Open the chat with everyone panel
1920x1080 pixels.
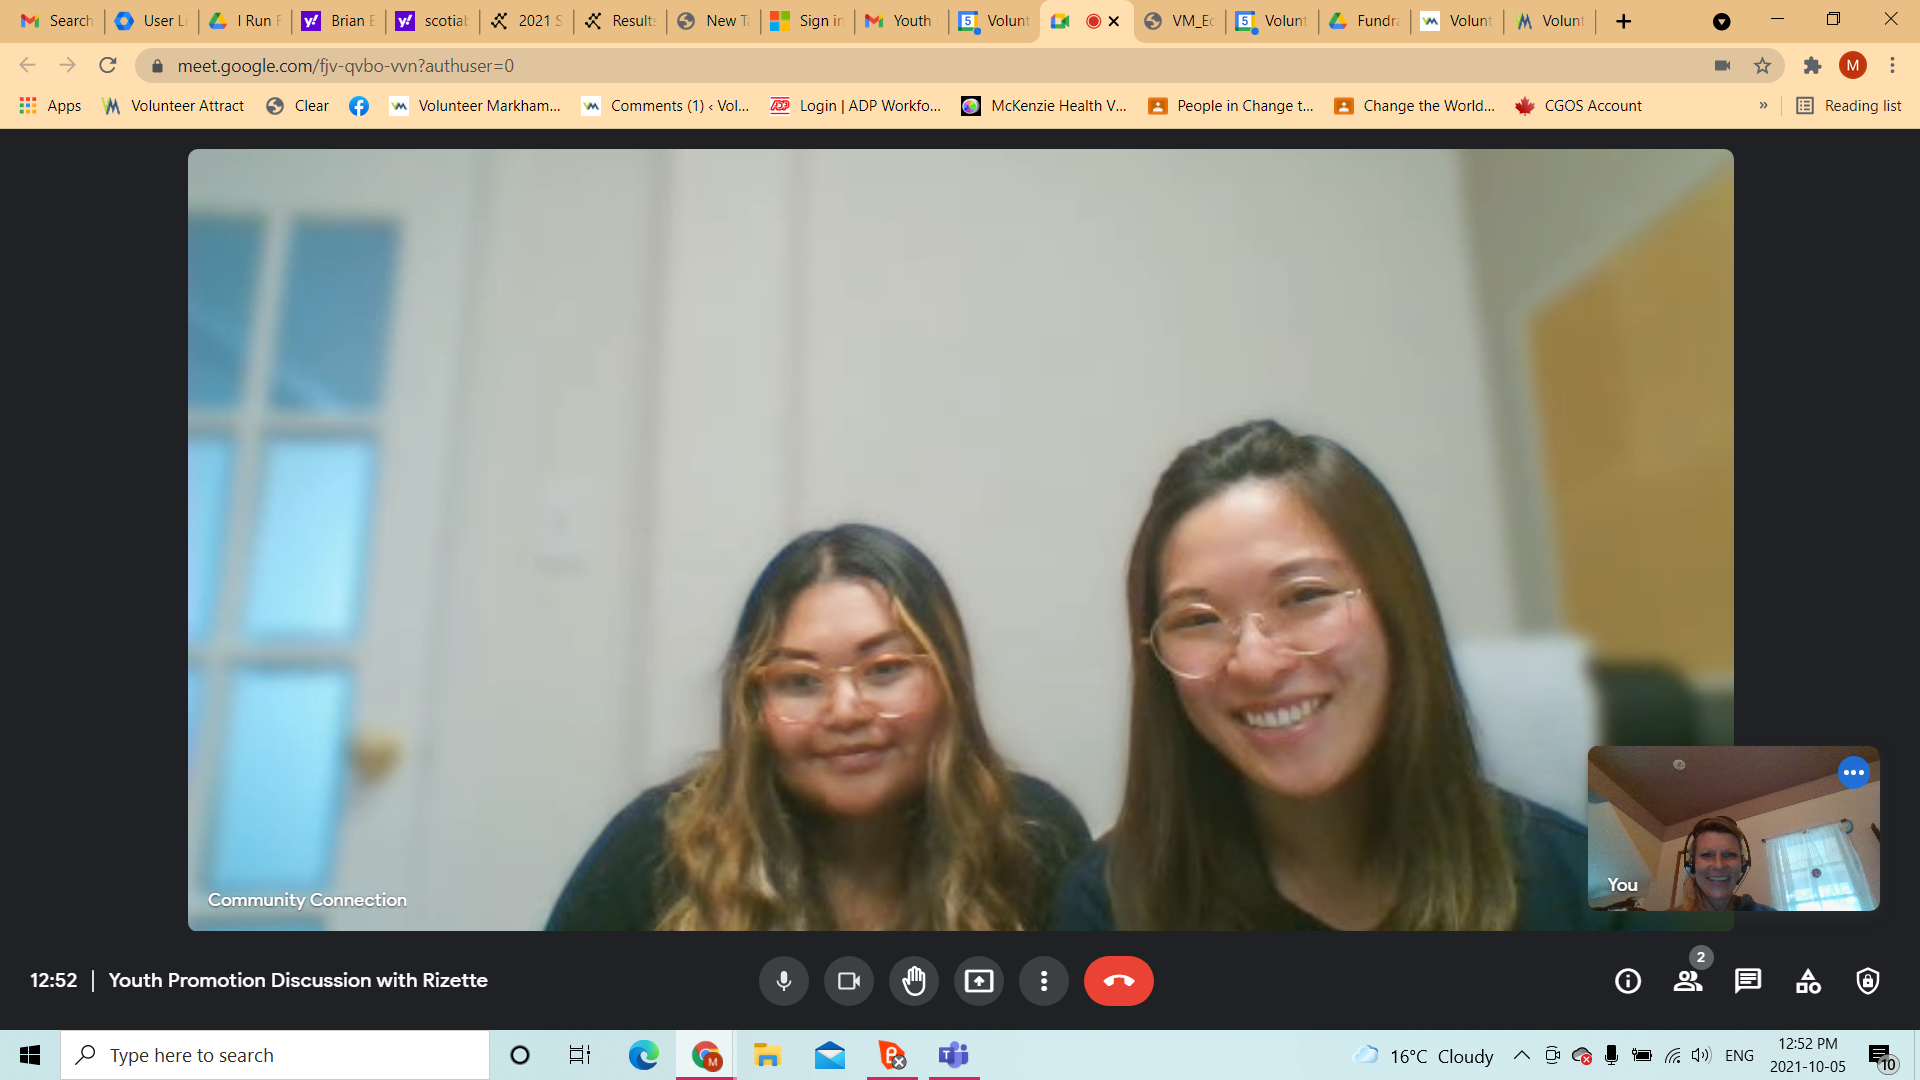point(1748,981)
